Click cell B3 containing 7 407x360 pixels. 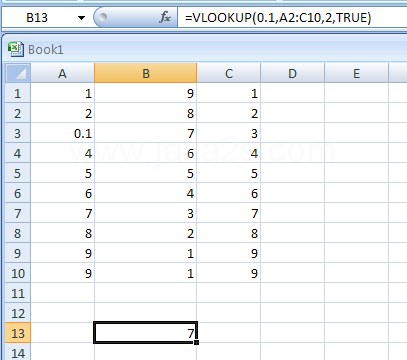point(146,133)
